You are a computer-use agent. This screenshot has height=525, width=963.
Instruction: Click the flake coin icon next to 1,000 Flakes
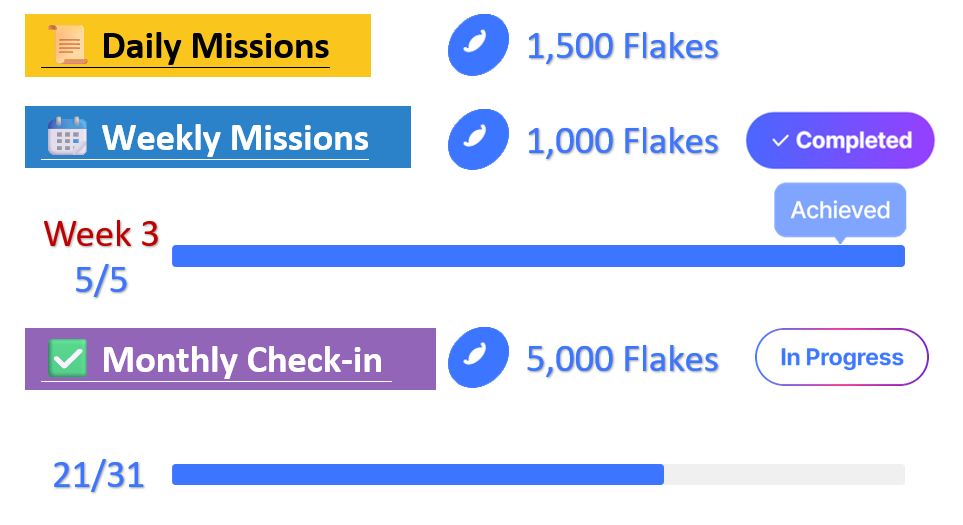tap(478, 139)
